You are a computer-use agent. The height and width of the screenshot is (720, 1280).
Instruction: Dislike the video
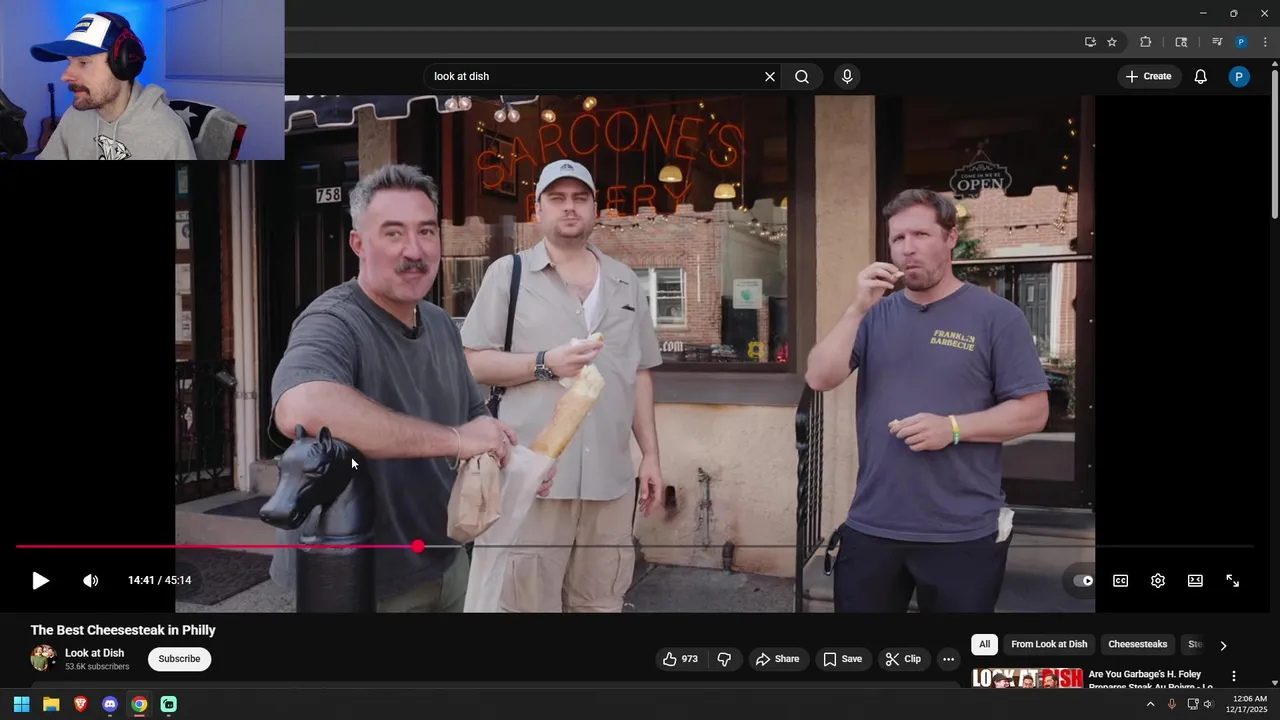pos(725,659)
